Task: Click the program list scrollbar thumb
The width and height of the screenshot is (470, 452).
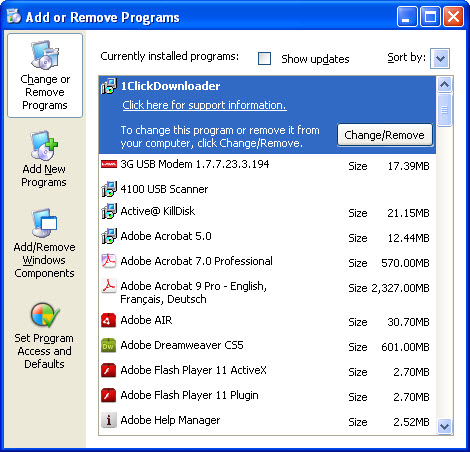Action: click(444, 110)
